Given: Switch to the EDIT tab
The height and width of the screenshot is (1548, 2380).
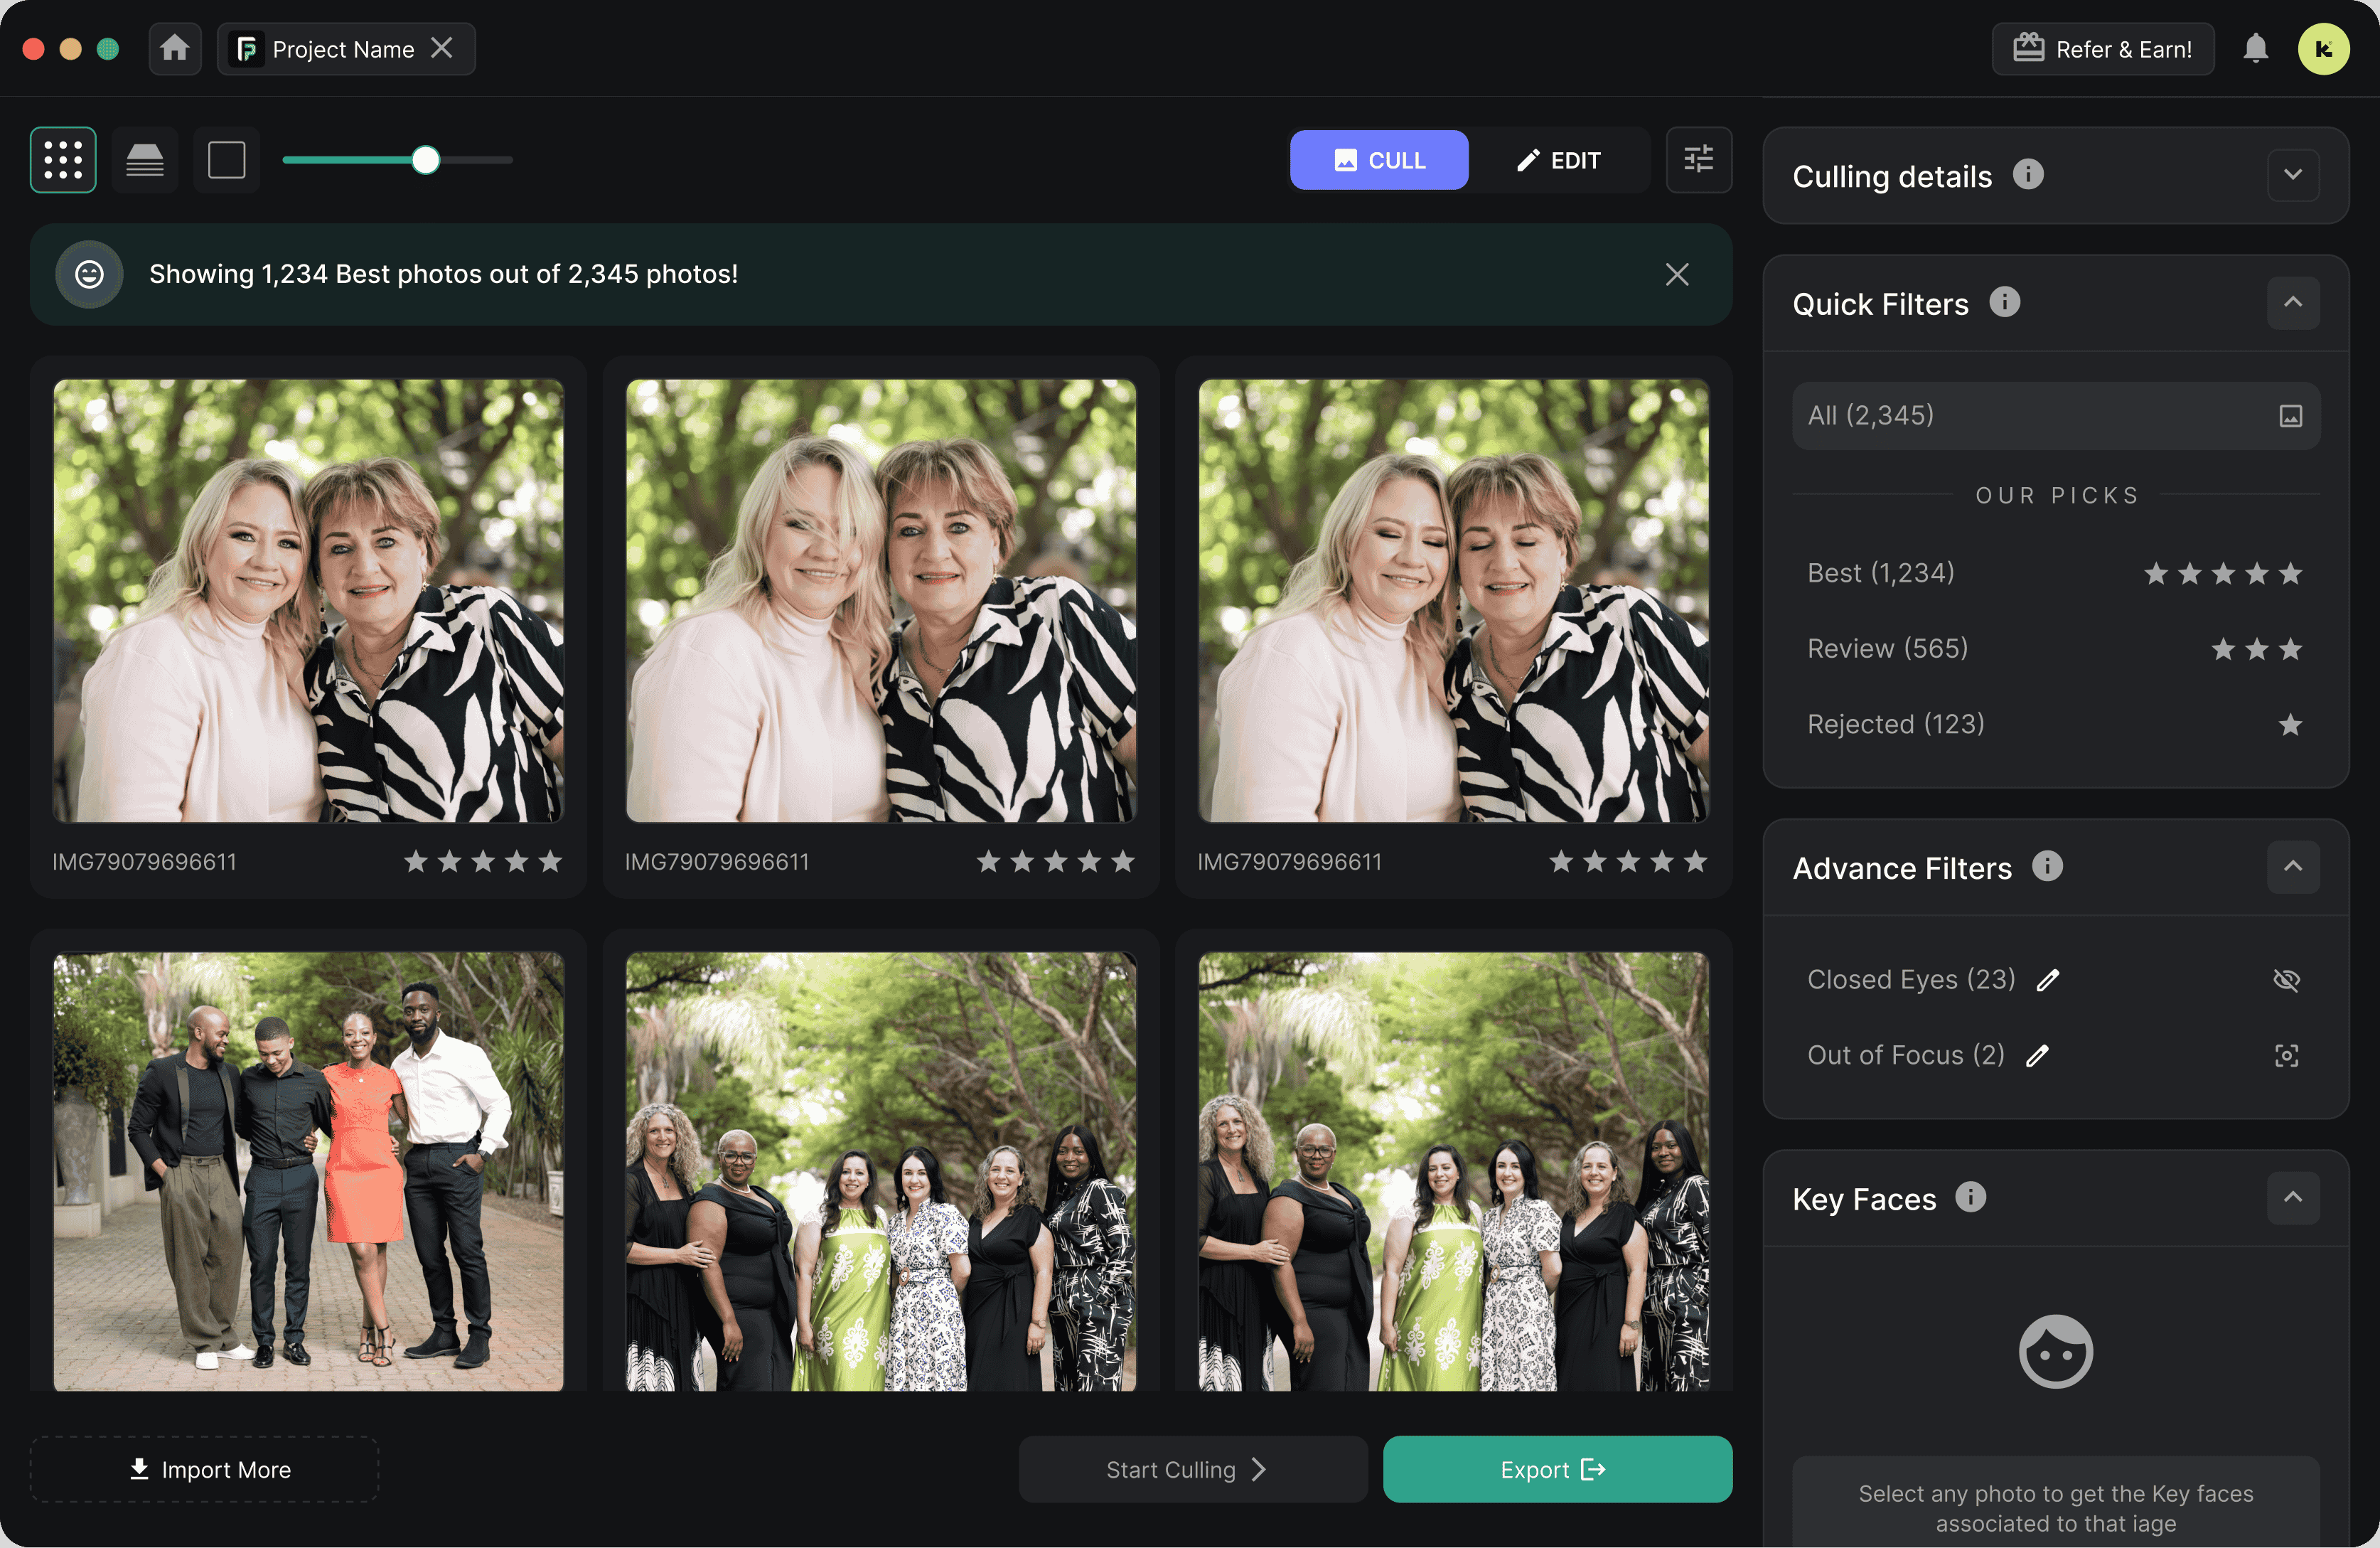Looking at the screenshot, I should [x=1560, y=159].
